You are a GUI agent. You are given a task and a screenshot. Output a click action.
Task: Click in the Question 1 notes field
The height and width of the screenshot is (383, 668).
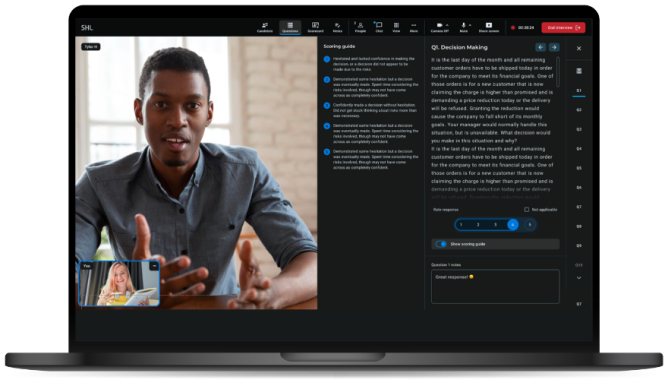[x=495, y=286]
